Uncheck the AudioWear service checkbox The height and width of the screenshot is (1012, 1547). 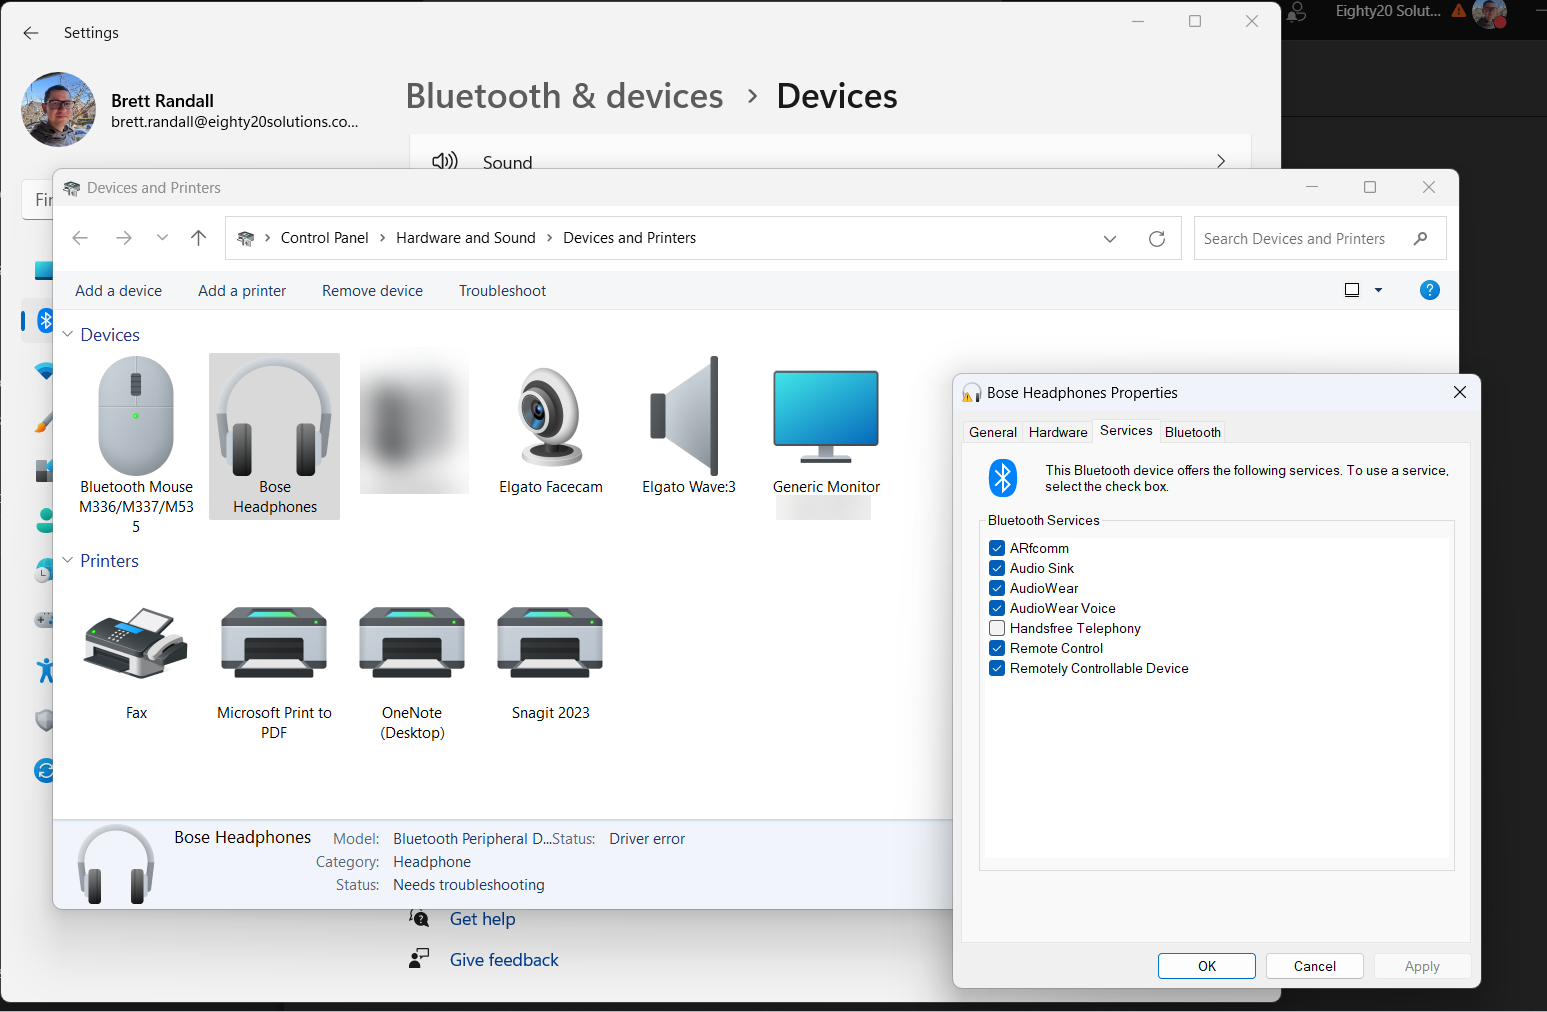(997, 588)
